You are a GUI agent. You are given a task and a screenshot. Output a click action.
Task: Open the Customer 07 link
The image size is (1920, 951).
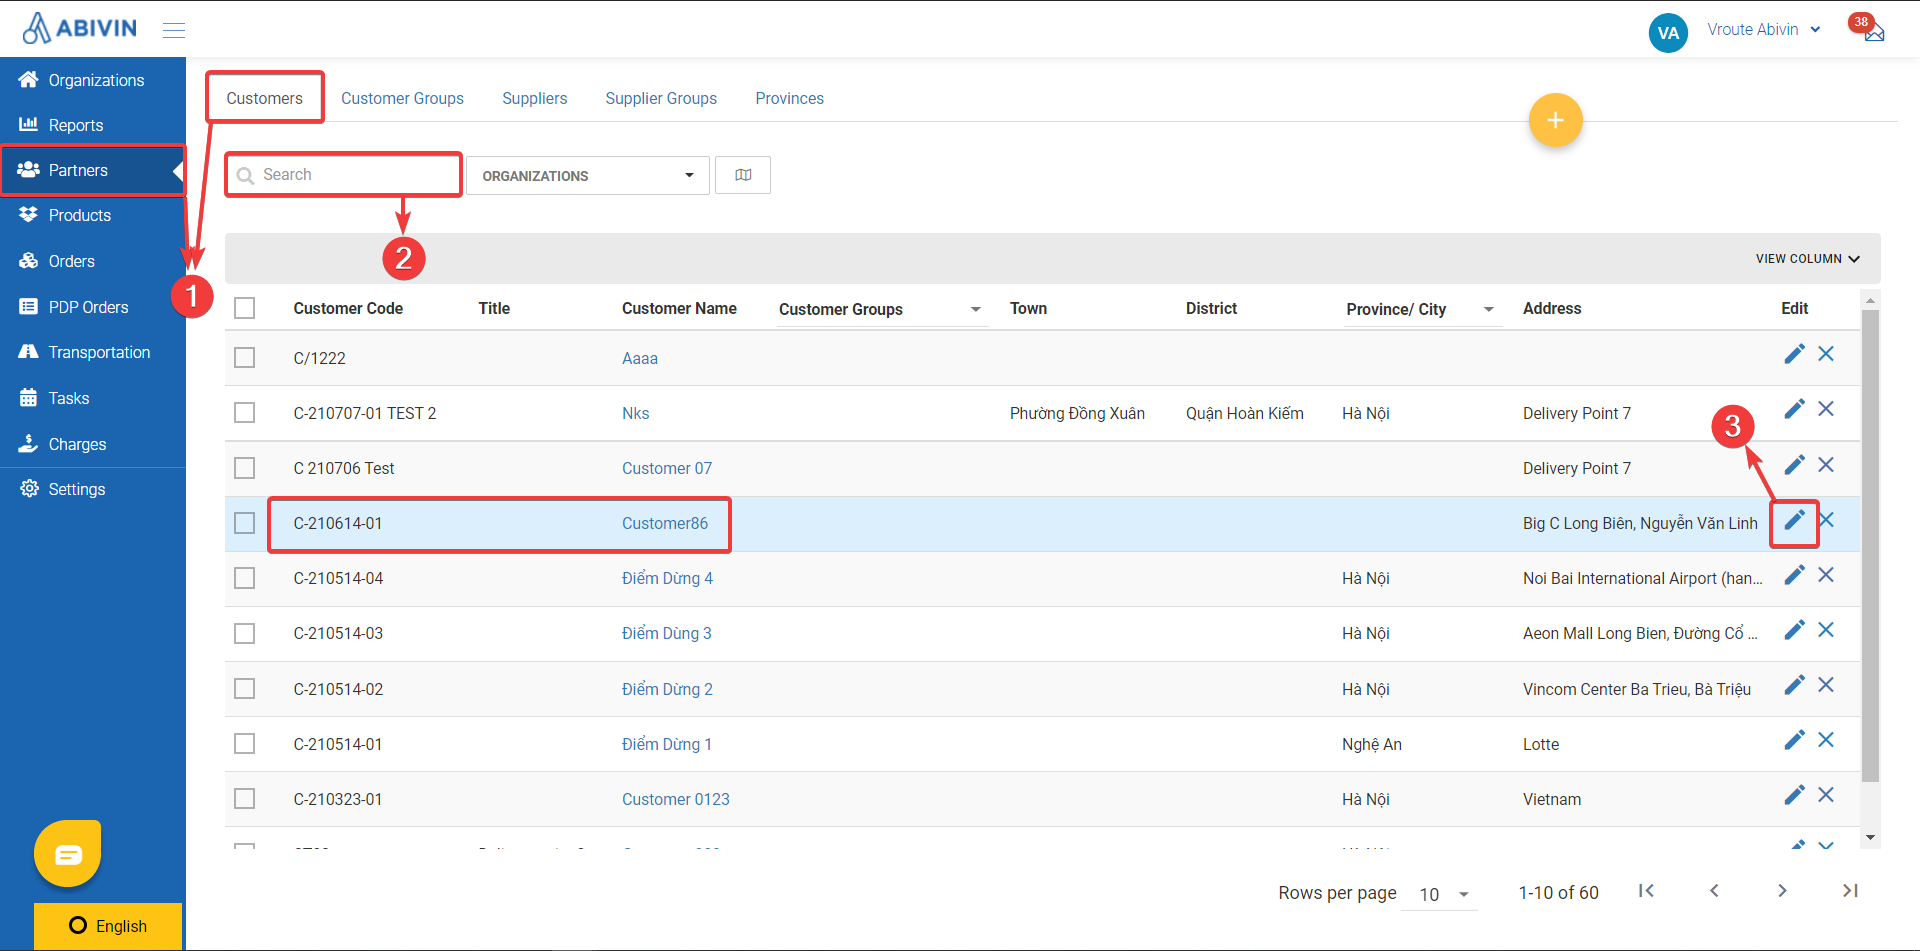click(x=667, y=468)
